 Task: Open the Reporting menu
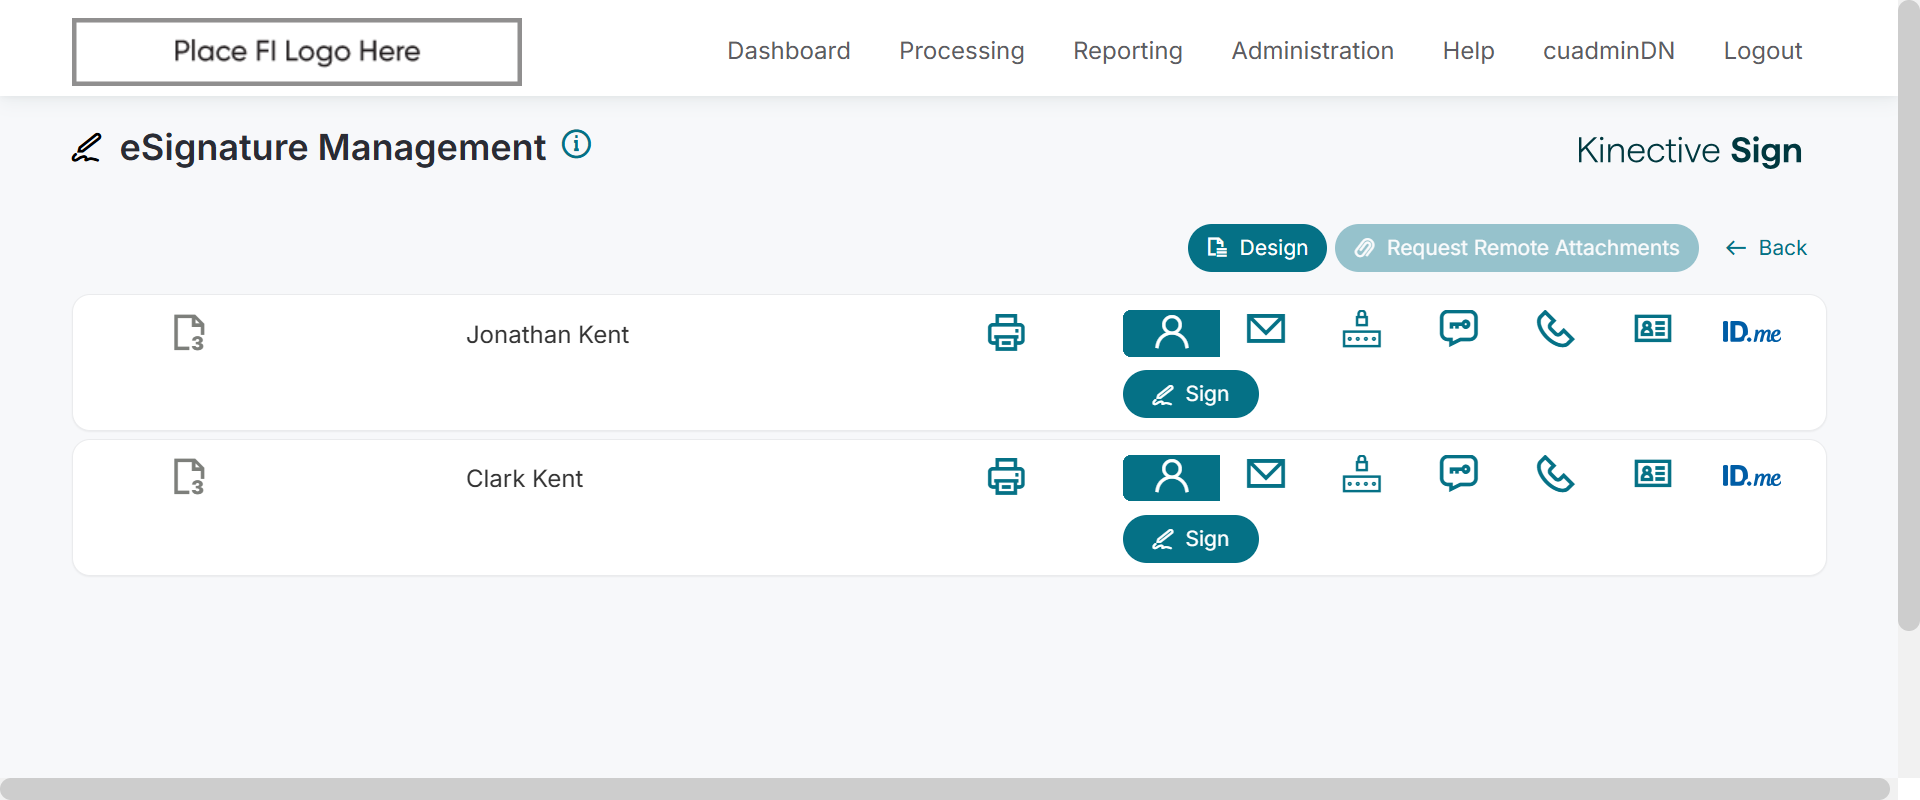(x=1127, y=51)
